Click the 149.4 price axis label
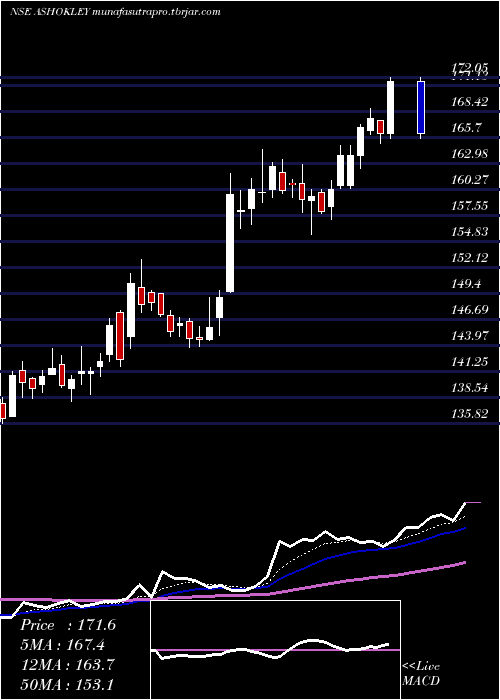500x700 pixels. 466,283
